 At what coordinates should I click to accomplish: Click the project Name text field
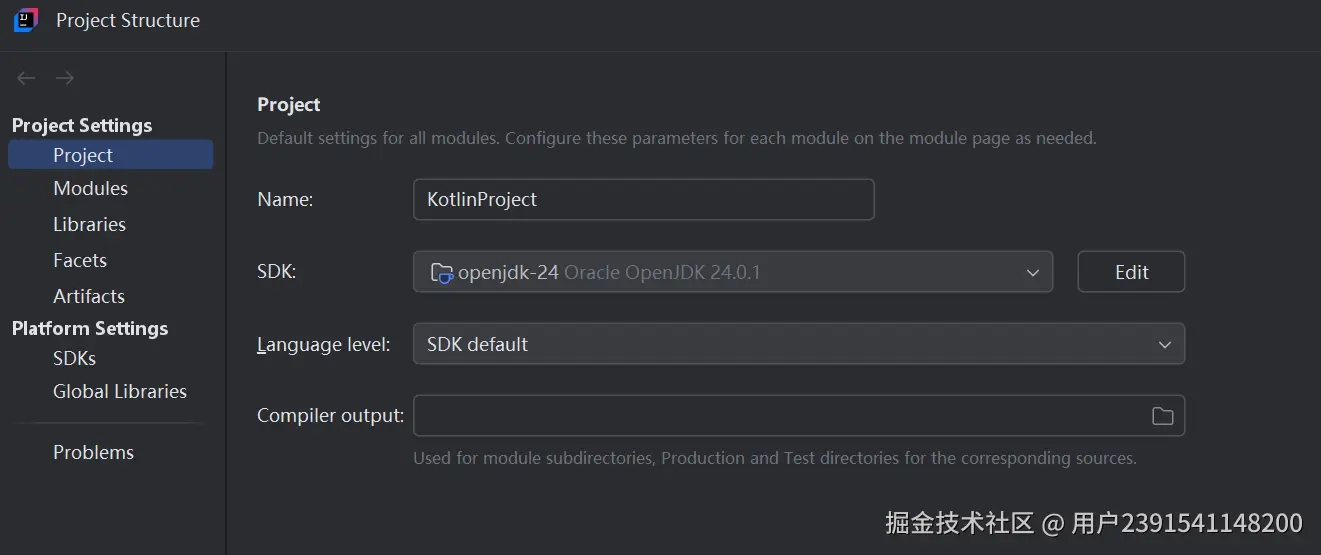(643, 199)
